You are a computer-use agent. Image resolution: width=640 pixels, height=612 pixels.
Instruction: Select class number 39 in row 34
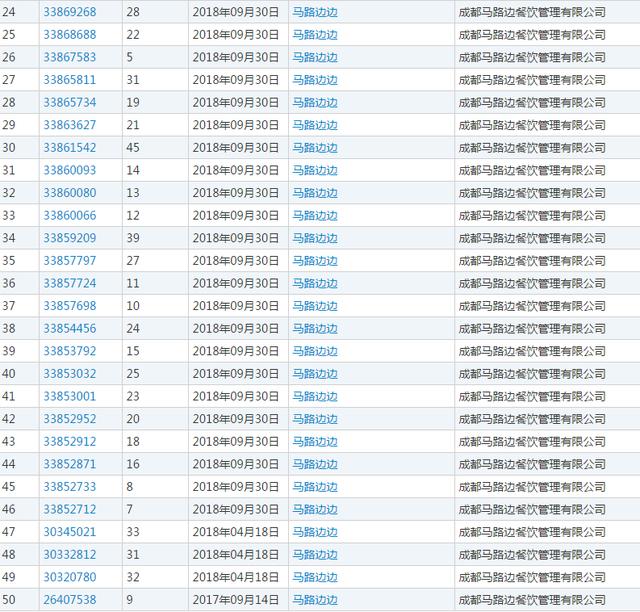133,238
